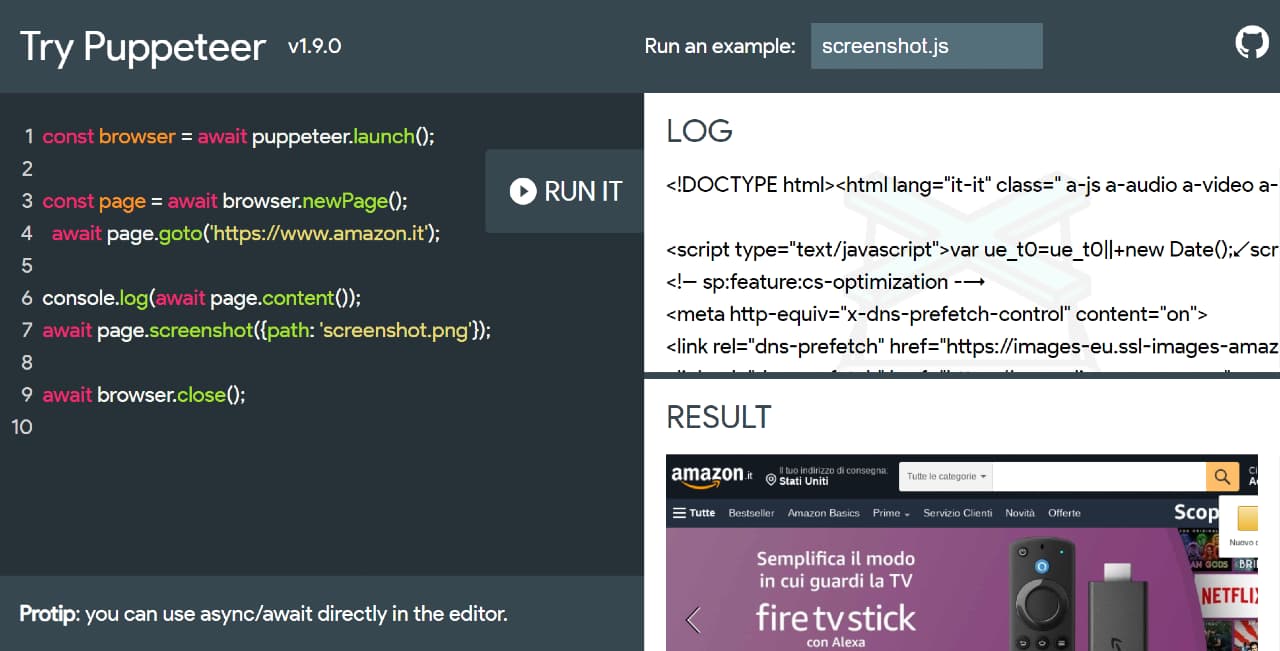Click the play icon inside the RUN IT button
This screenshot has width=1280, height=651.
522,191
